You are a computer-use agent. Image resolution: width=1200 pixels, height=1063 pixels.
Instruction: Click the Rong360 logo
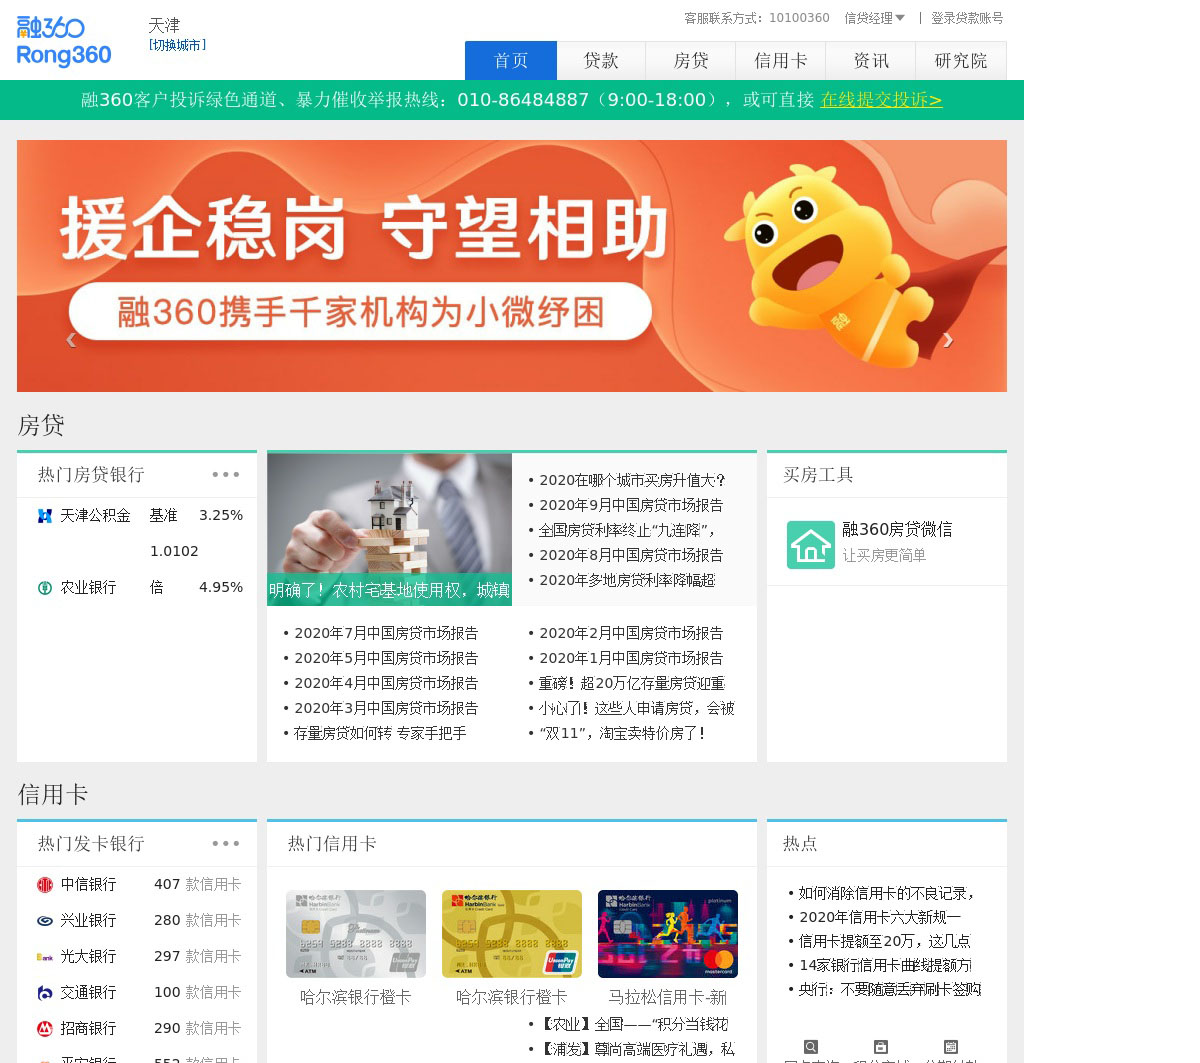point(64,42)
